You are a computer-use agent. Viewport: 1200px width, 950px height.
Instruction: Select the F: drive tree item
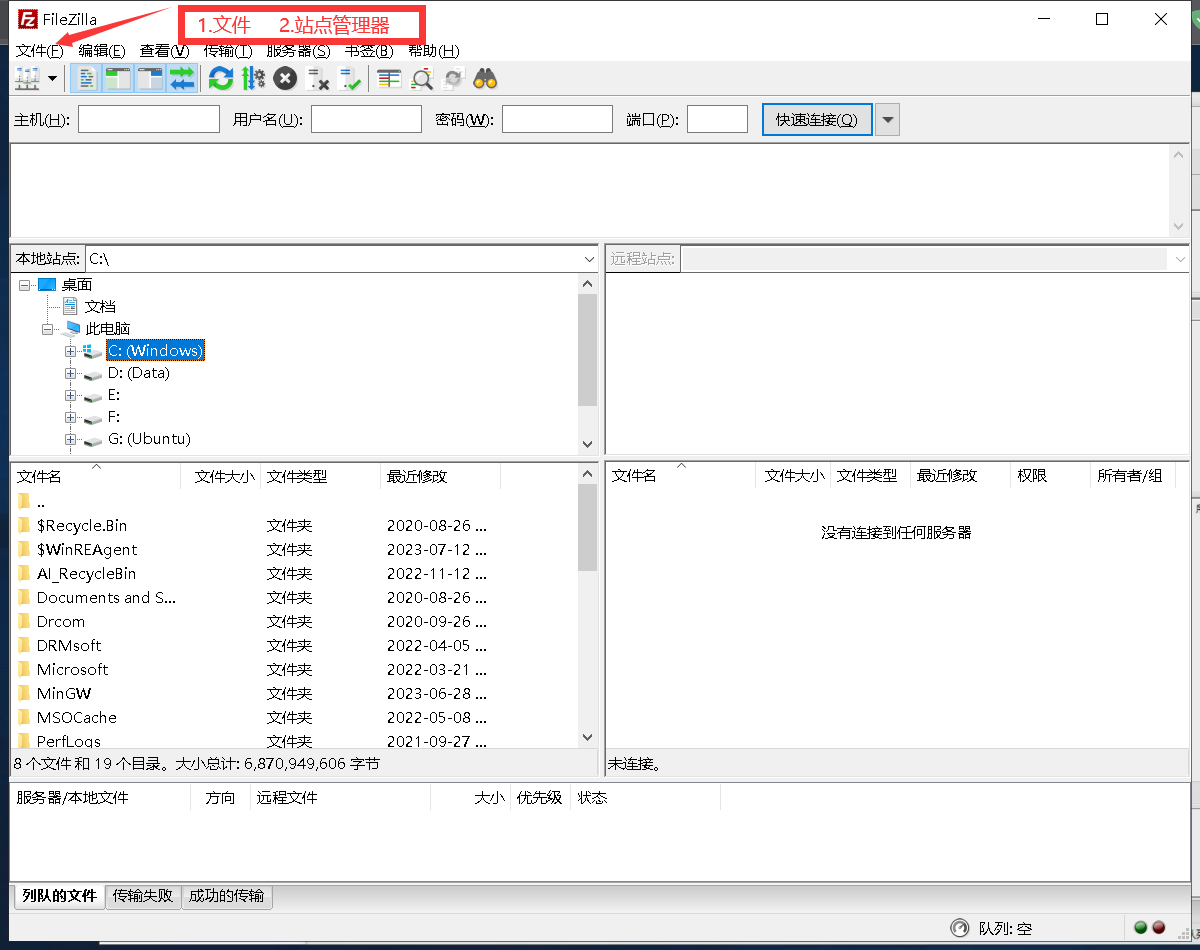click(114, 417)
